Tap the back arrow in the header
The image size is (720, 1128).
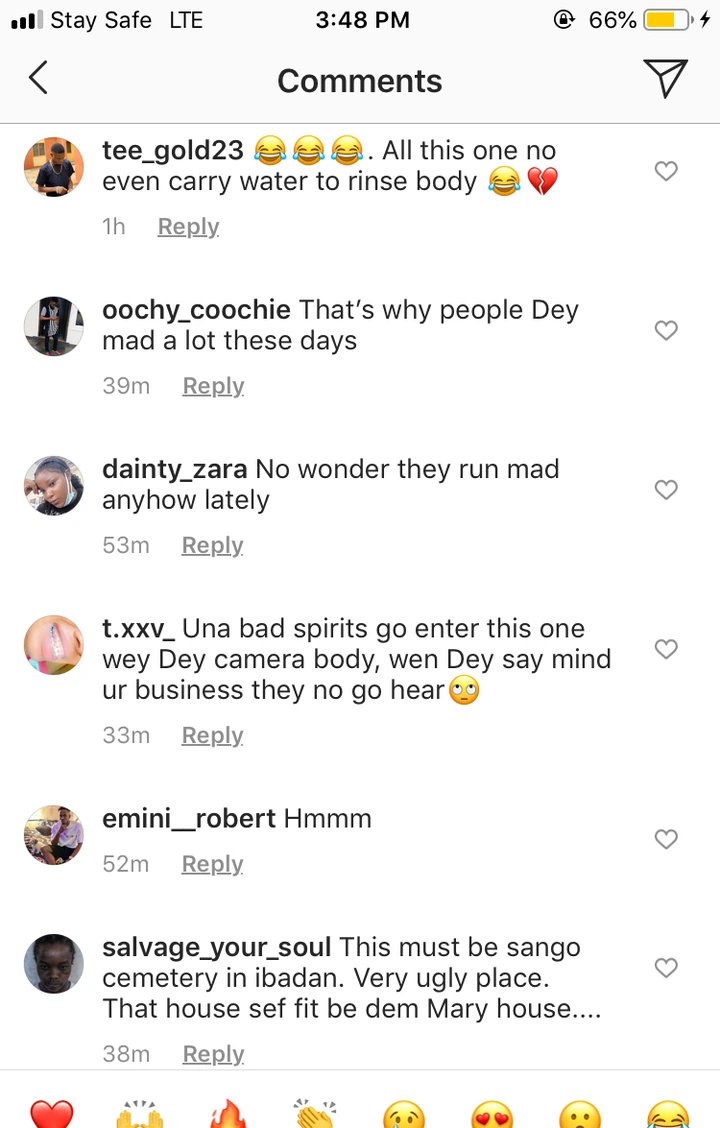tap(38, 78)
